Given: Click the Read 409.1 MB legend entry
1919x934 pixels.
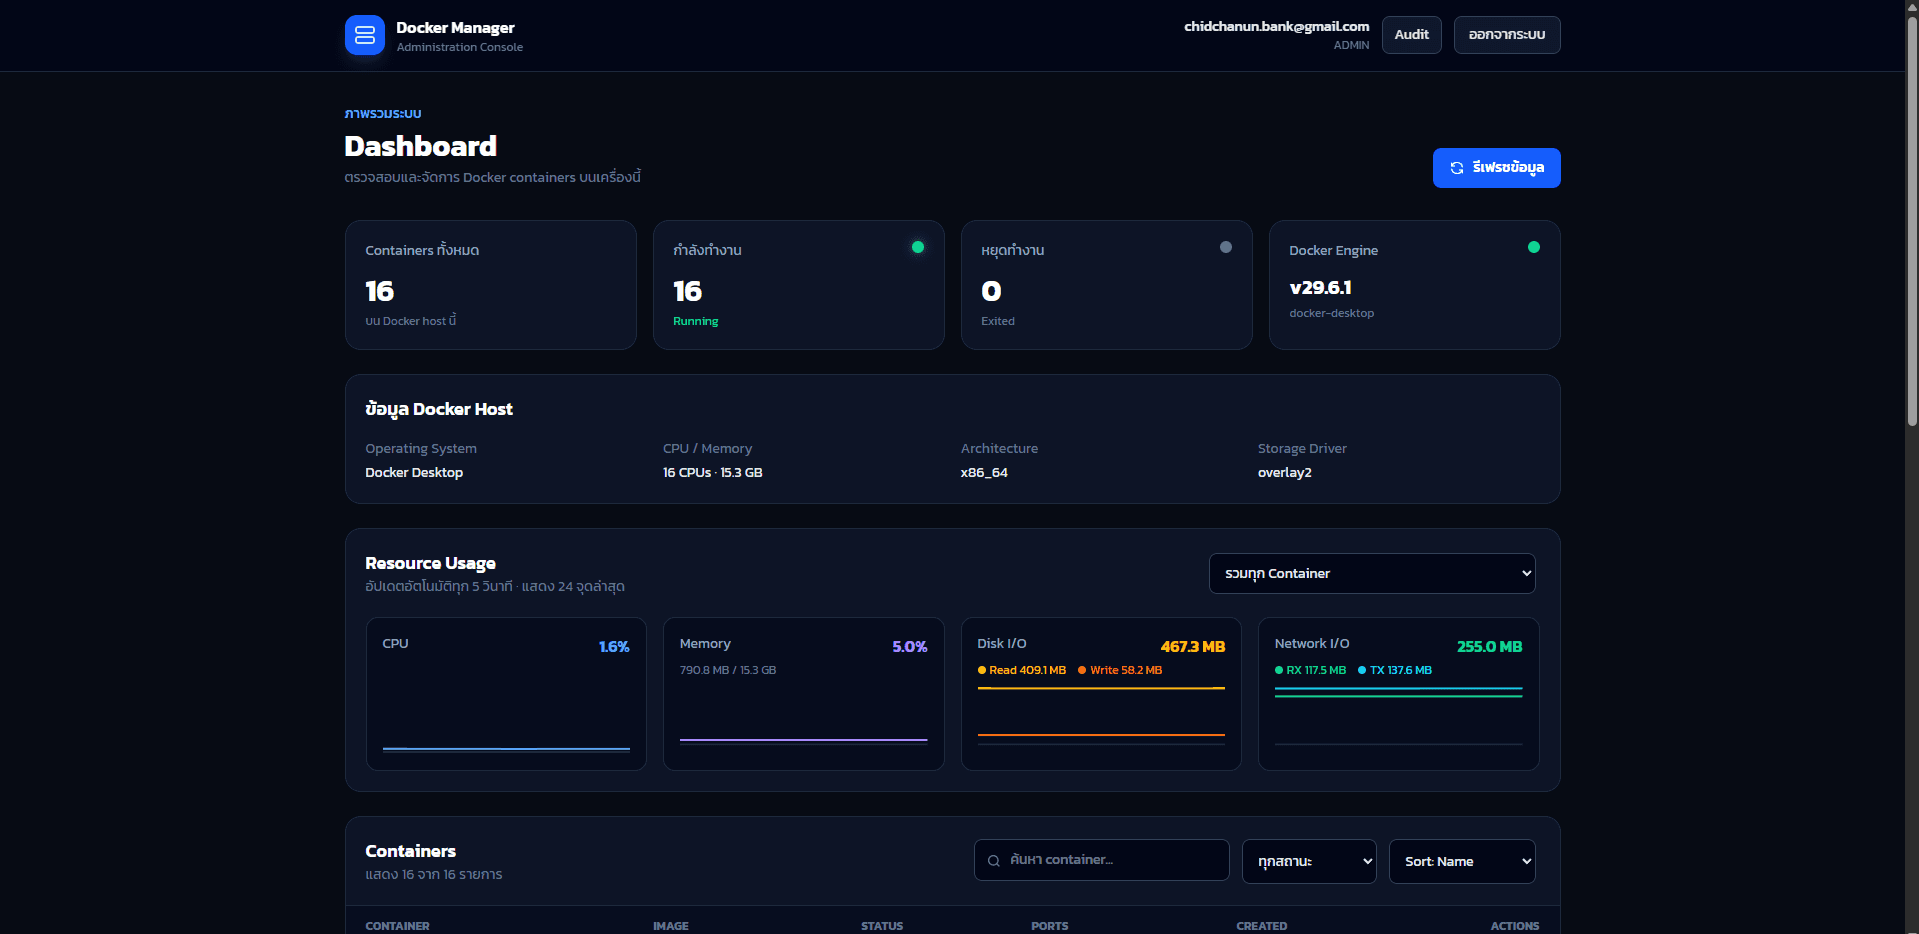Looking at the screenshot, I should tap(1022, 670).
